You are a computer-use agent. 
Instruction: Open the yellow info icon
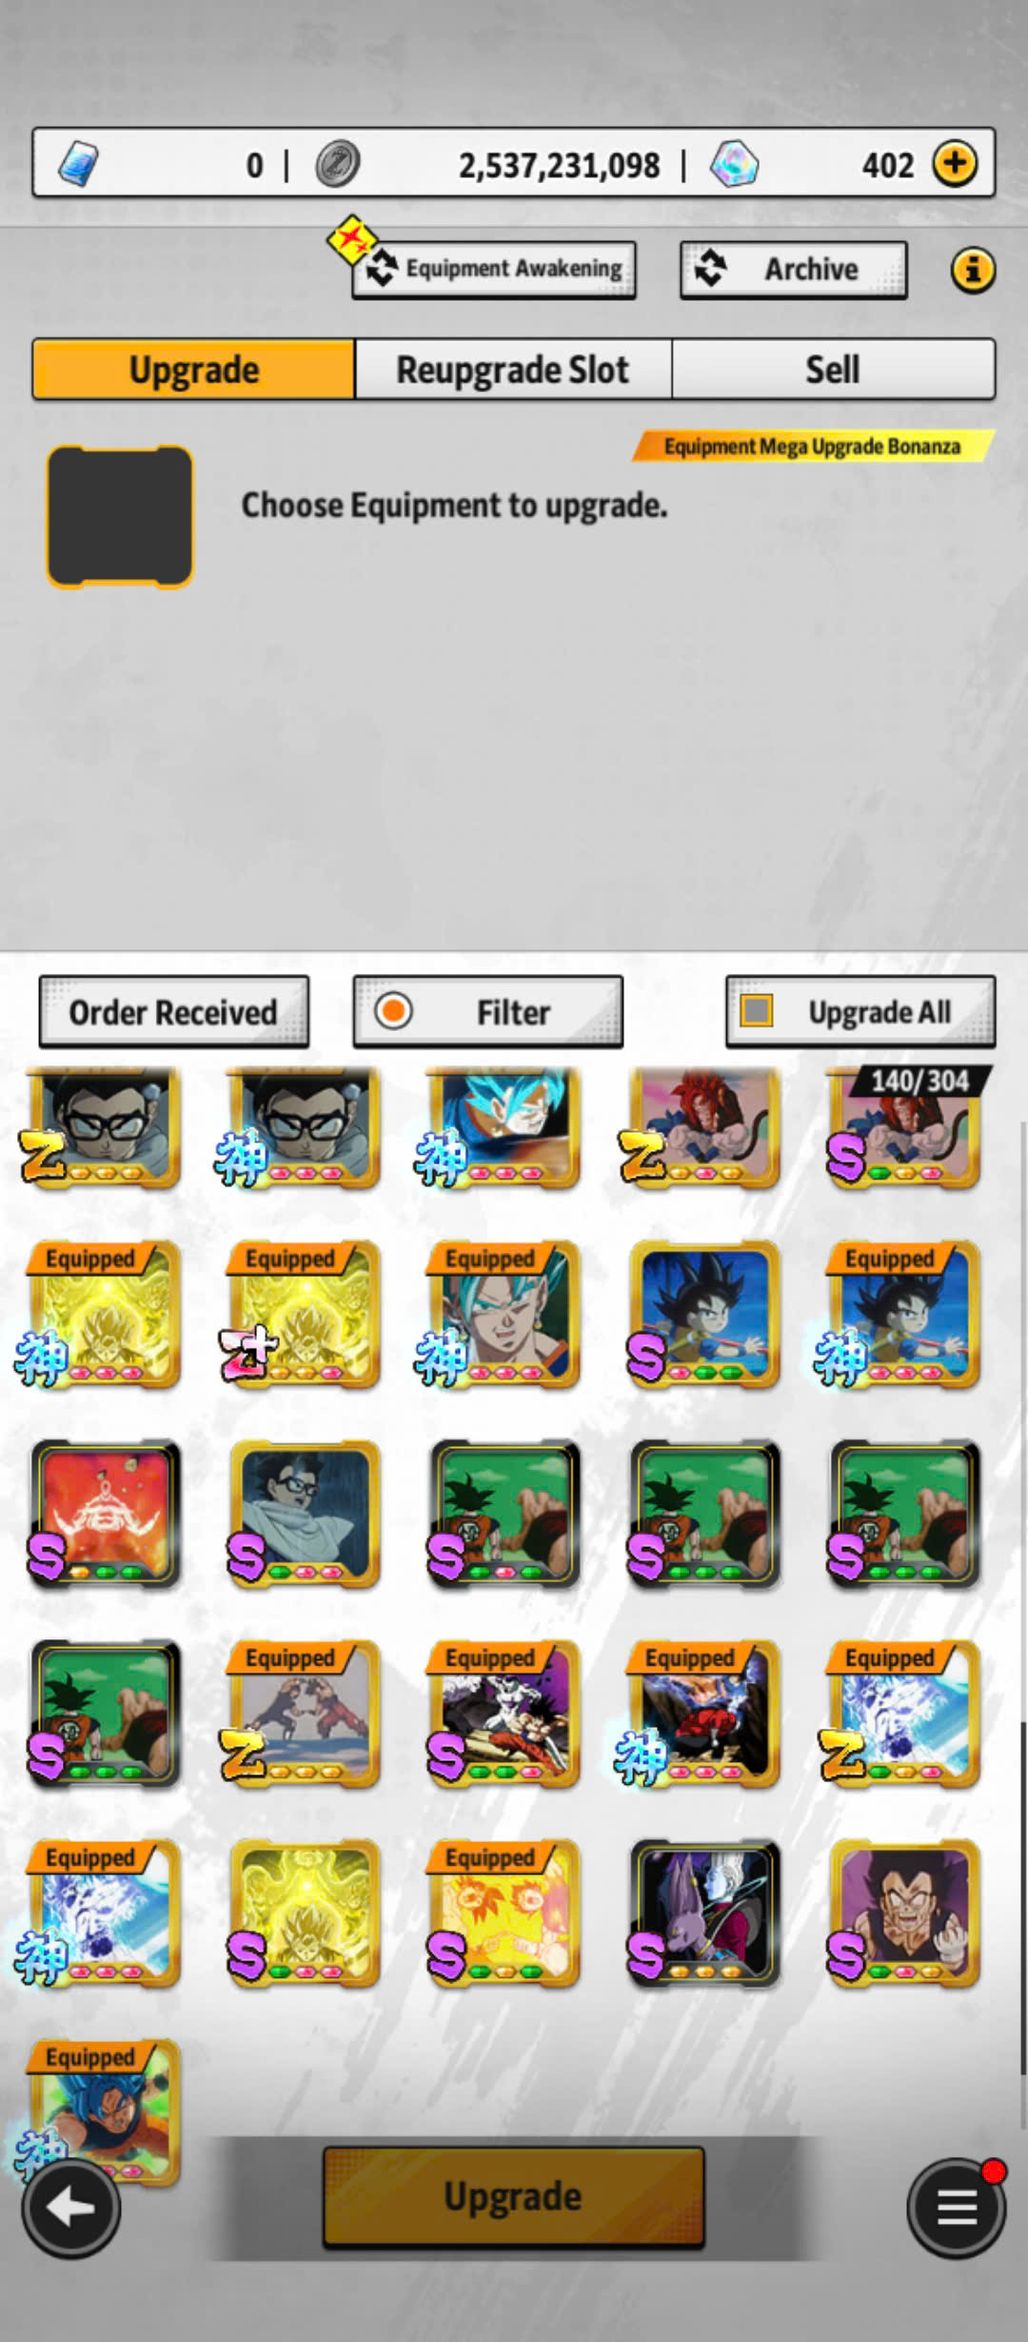point(972,270)
